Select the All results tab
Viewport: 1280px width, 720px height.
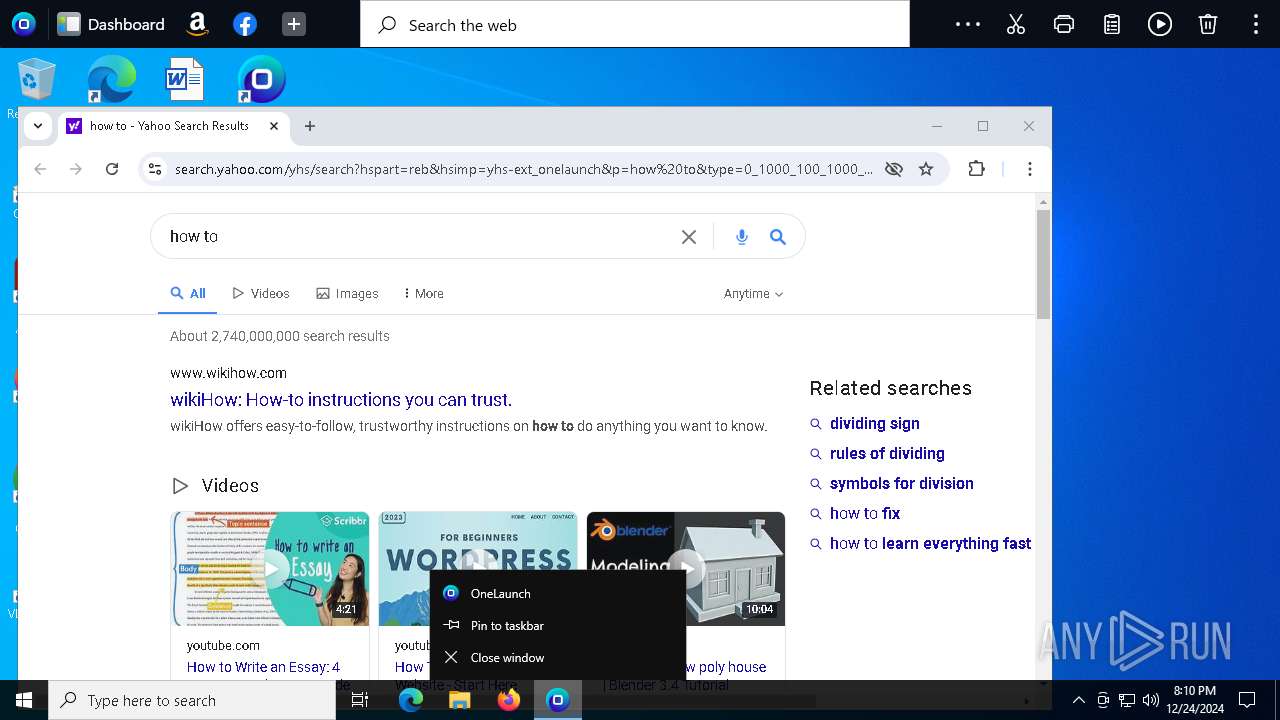188,294
